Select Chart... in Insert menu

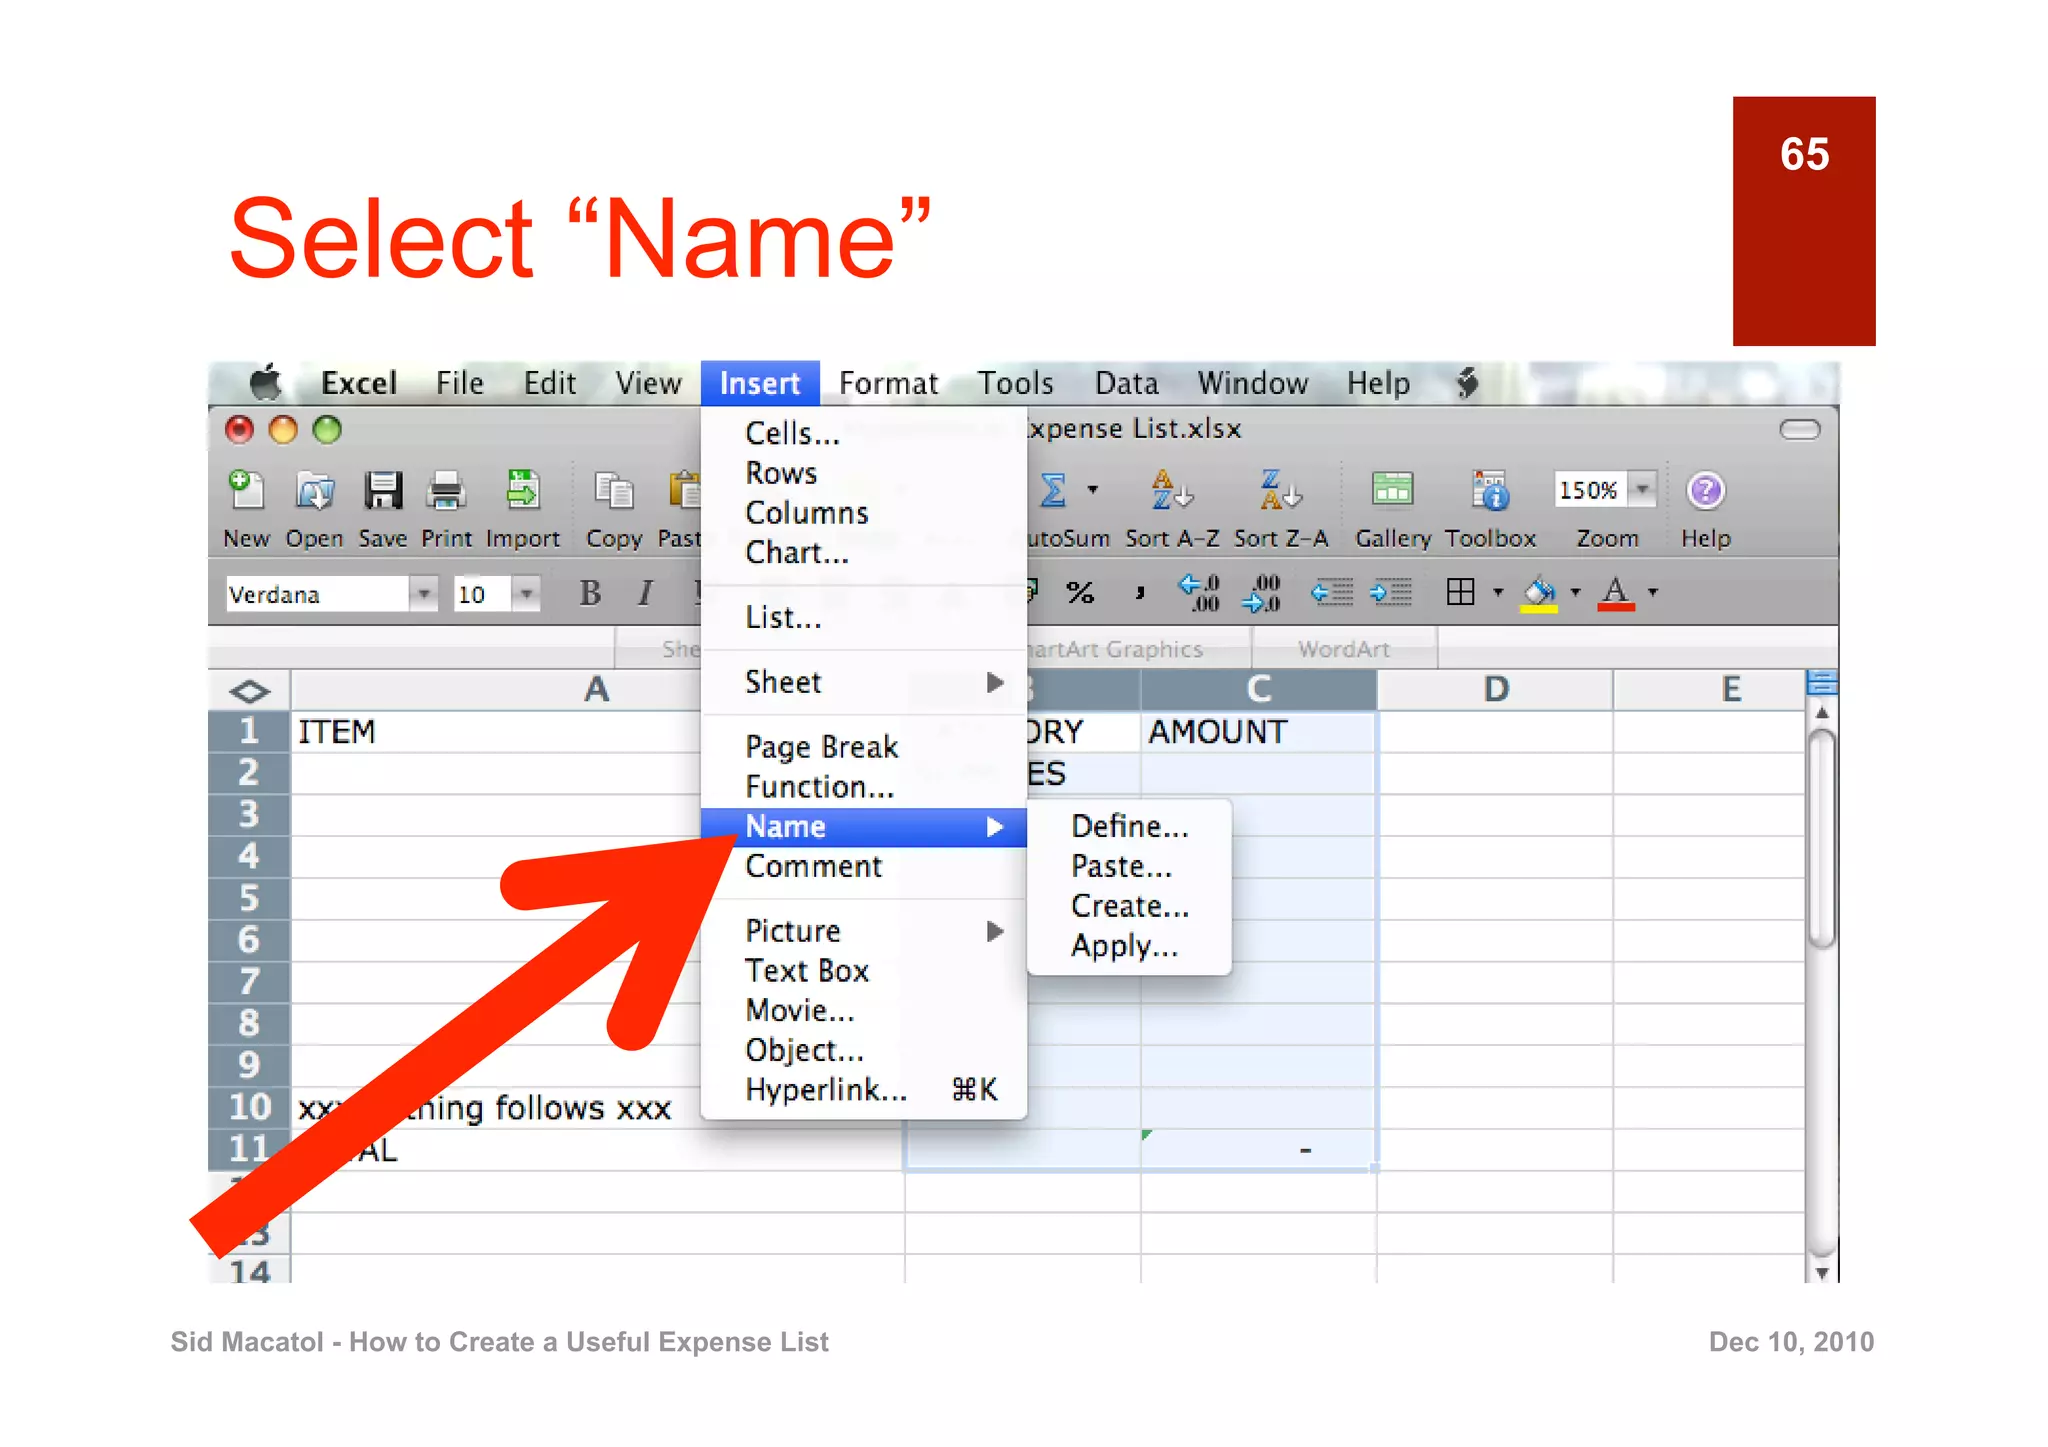tap(864, 552)
